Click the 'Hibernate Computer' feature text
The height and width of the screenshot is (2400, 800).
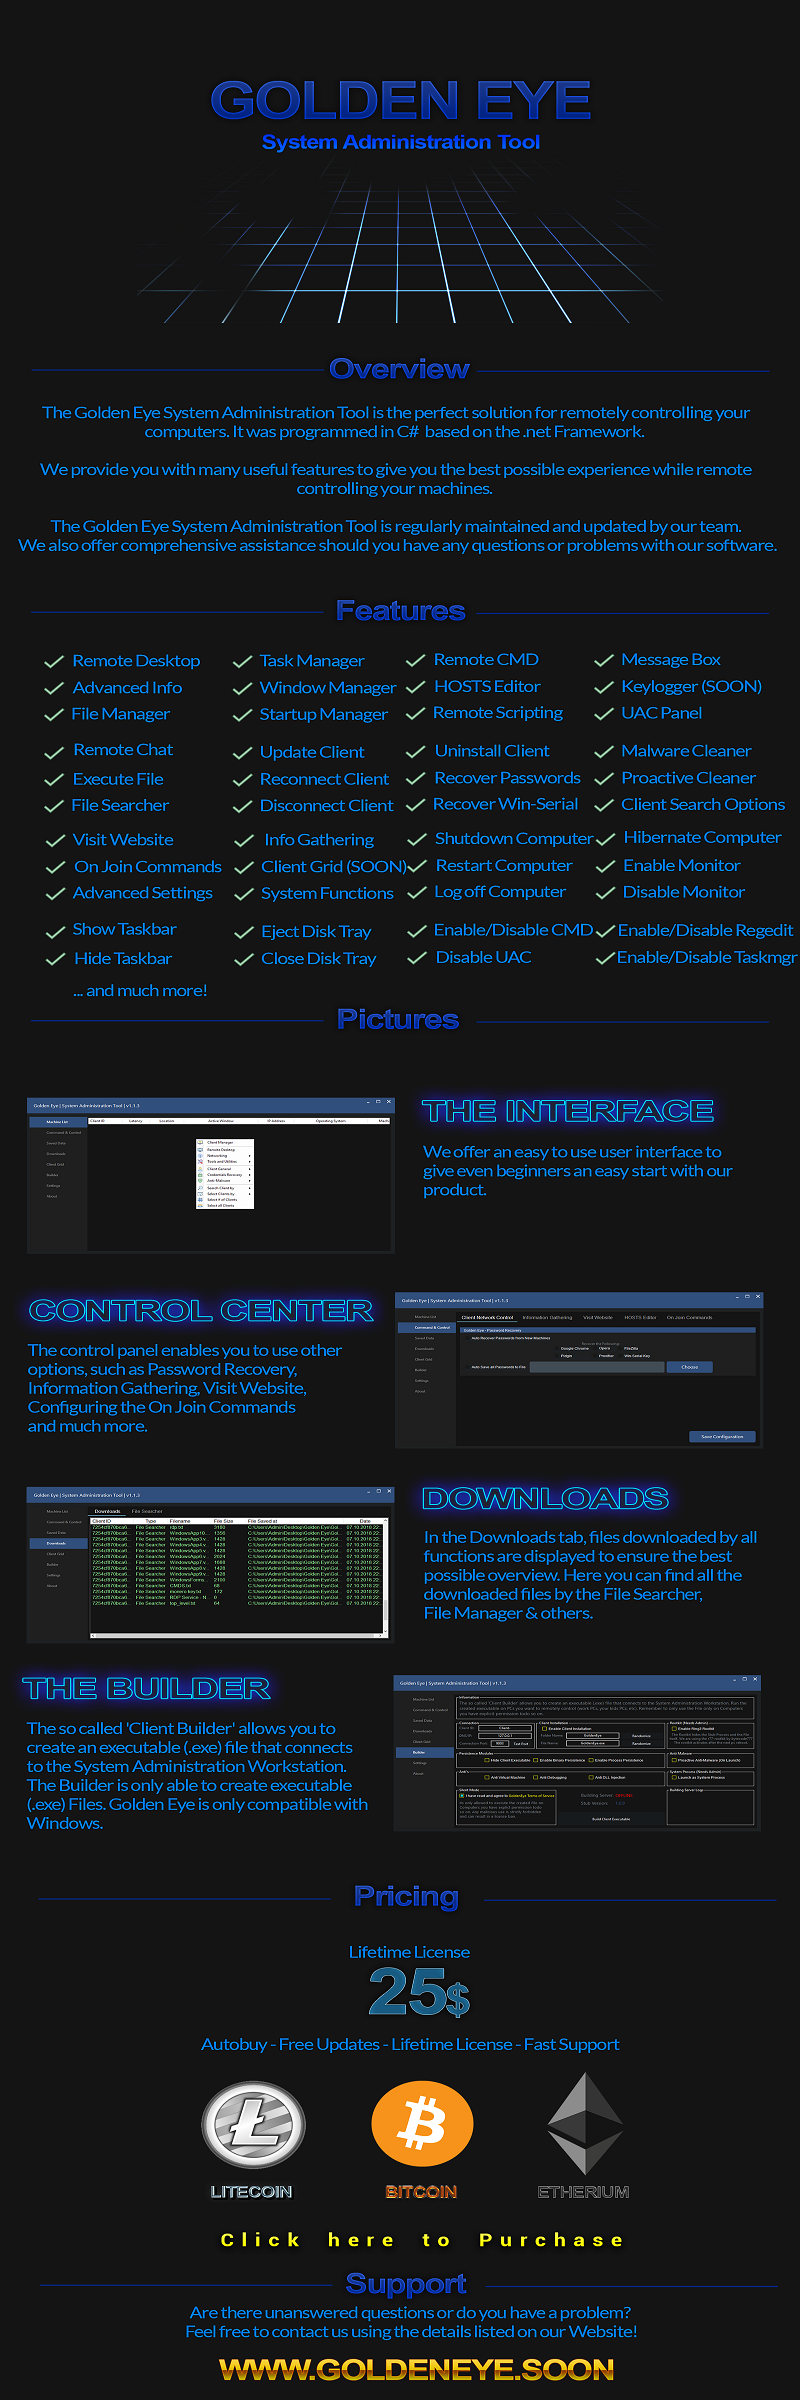[x=703, y=838]
